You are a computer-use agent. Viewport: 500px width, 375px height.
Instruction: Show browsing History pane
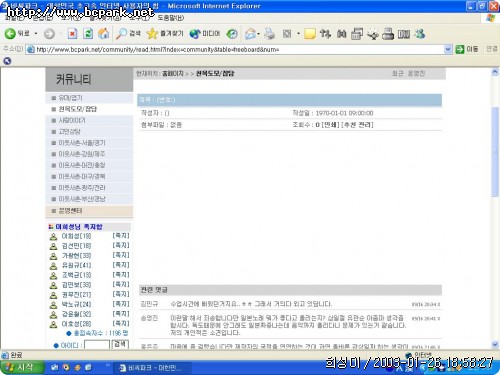click(x=232, y=34)
